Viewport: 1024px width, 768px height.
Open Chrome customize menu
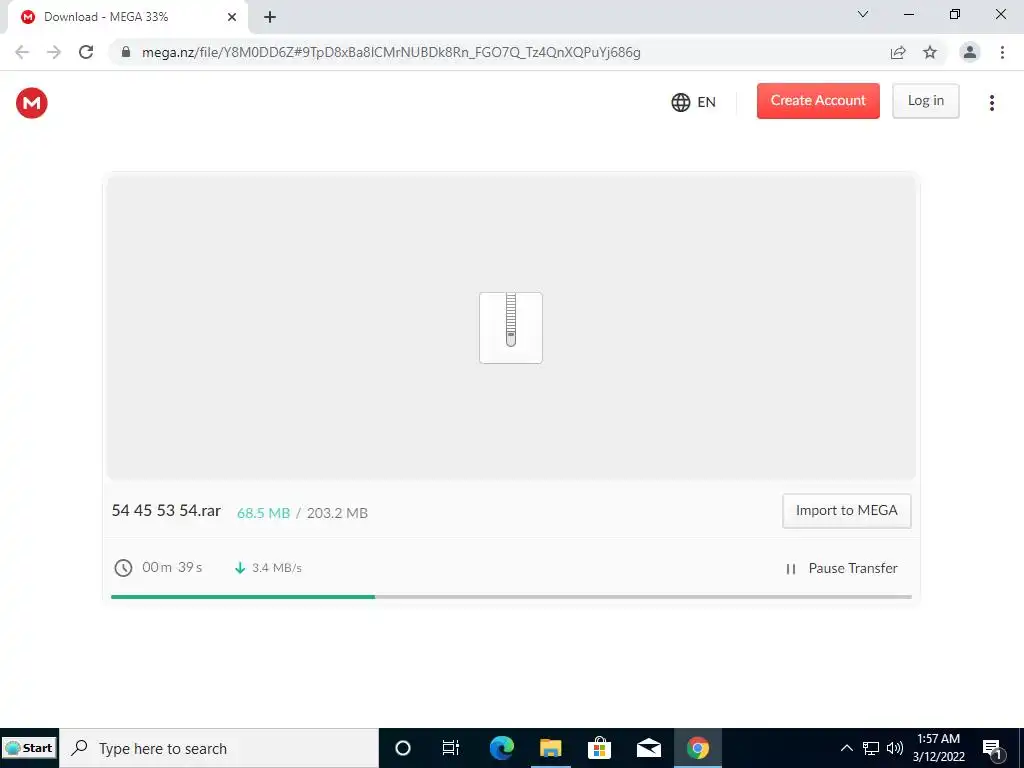[1002, 52]
